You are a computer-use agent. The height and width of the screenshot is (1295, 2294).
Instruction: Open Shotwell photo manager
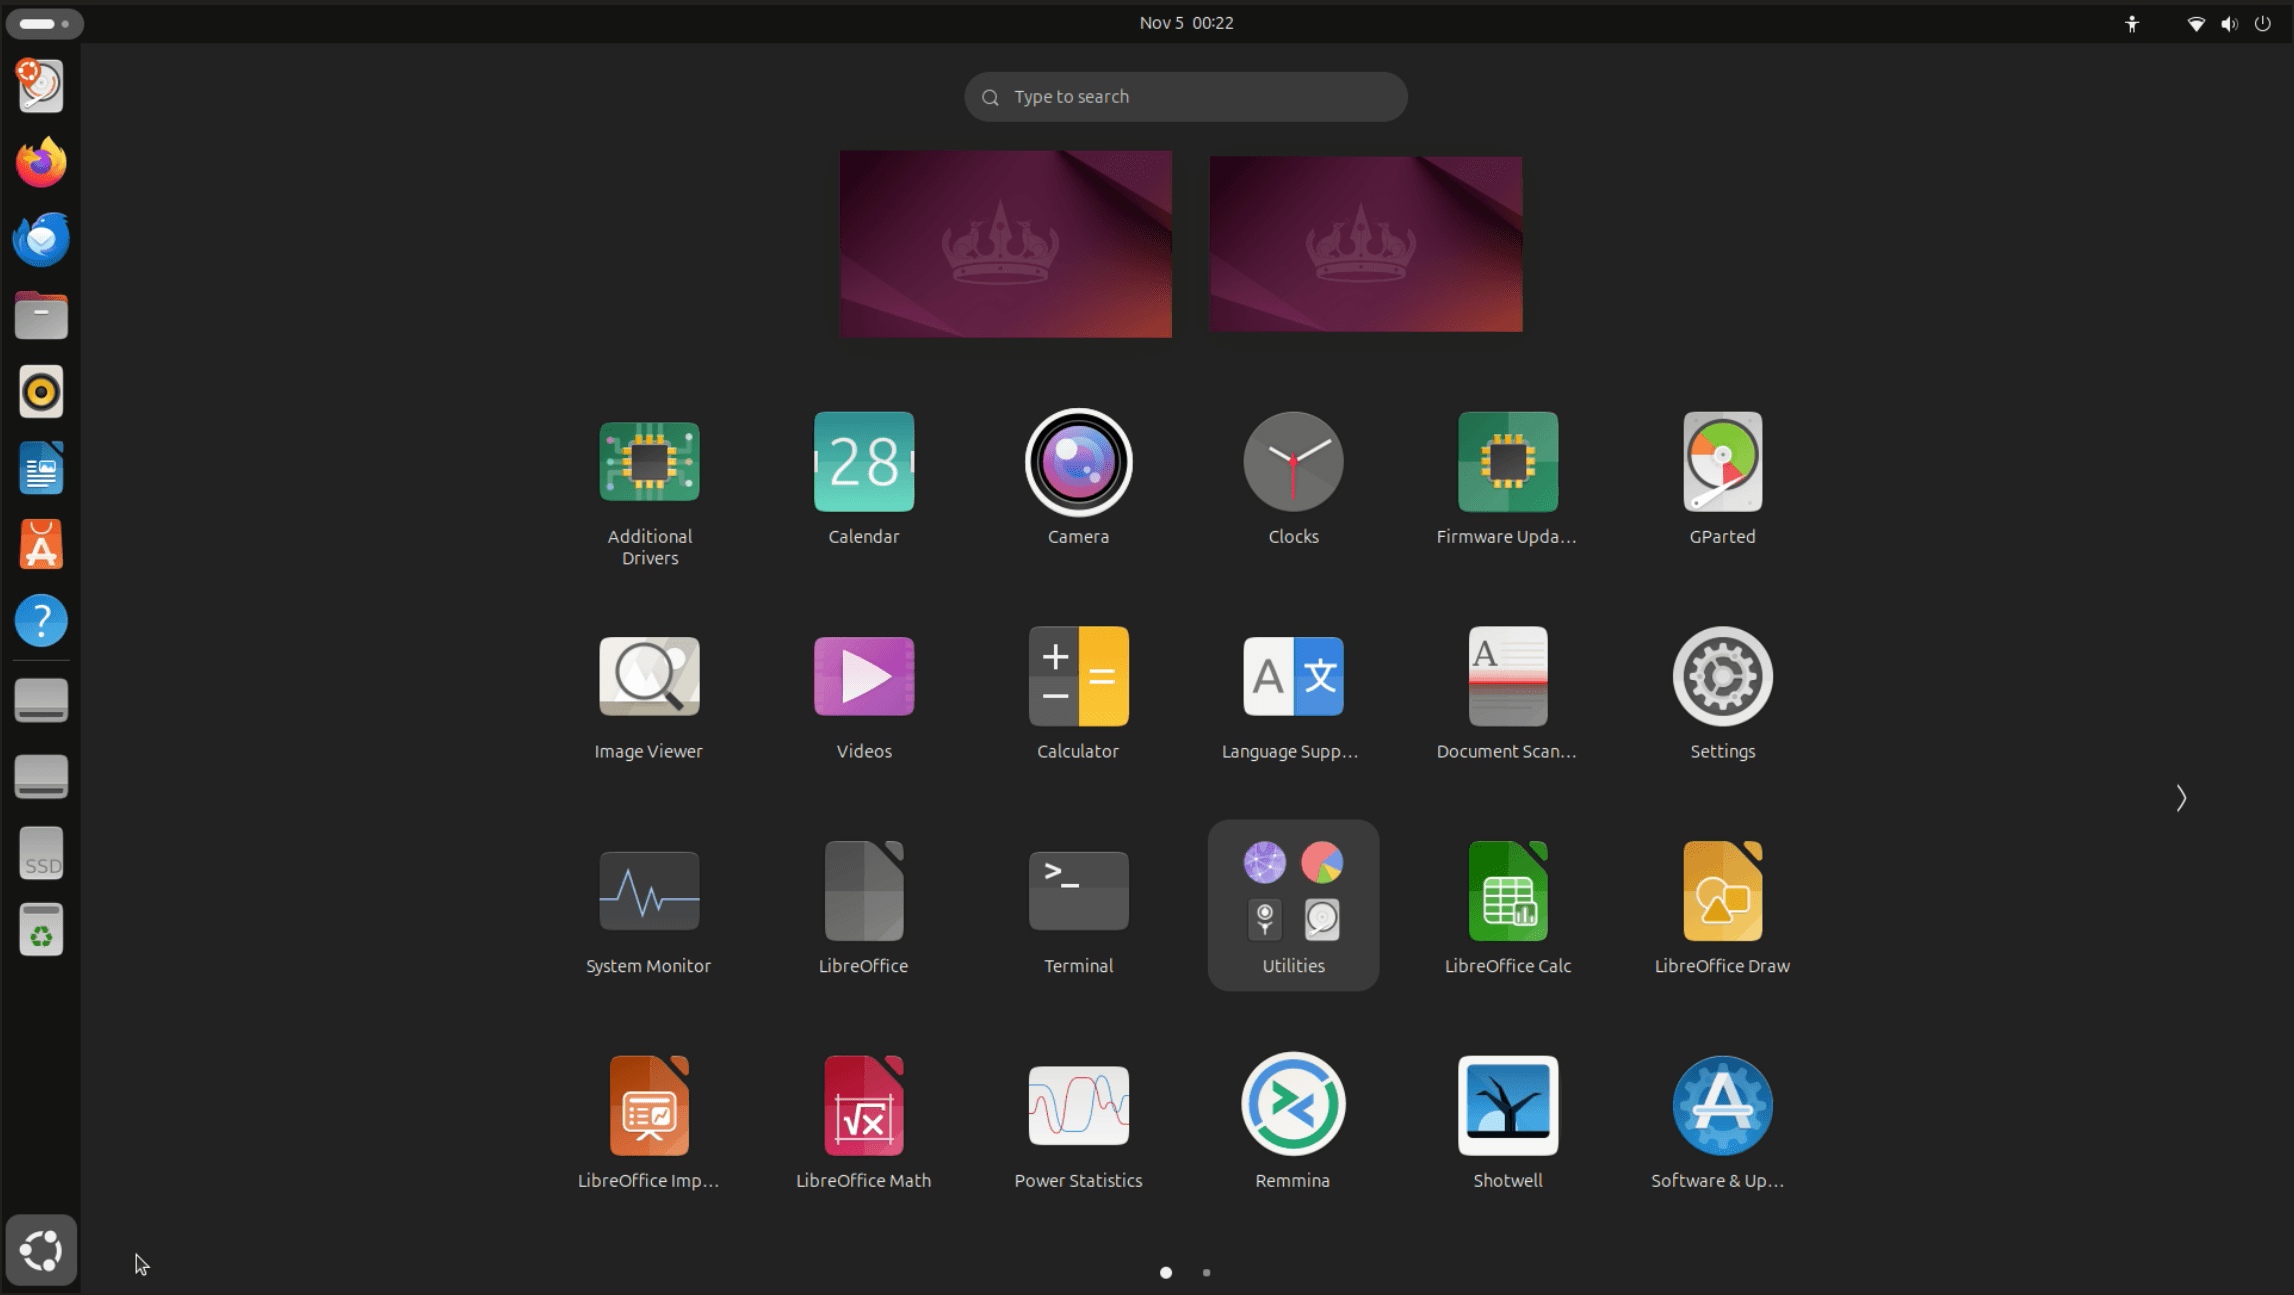pyautogui.click(x=1507, y=1106)
